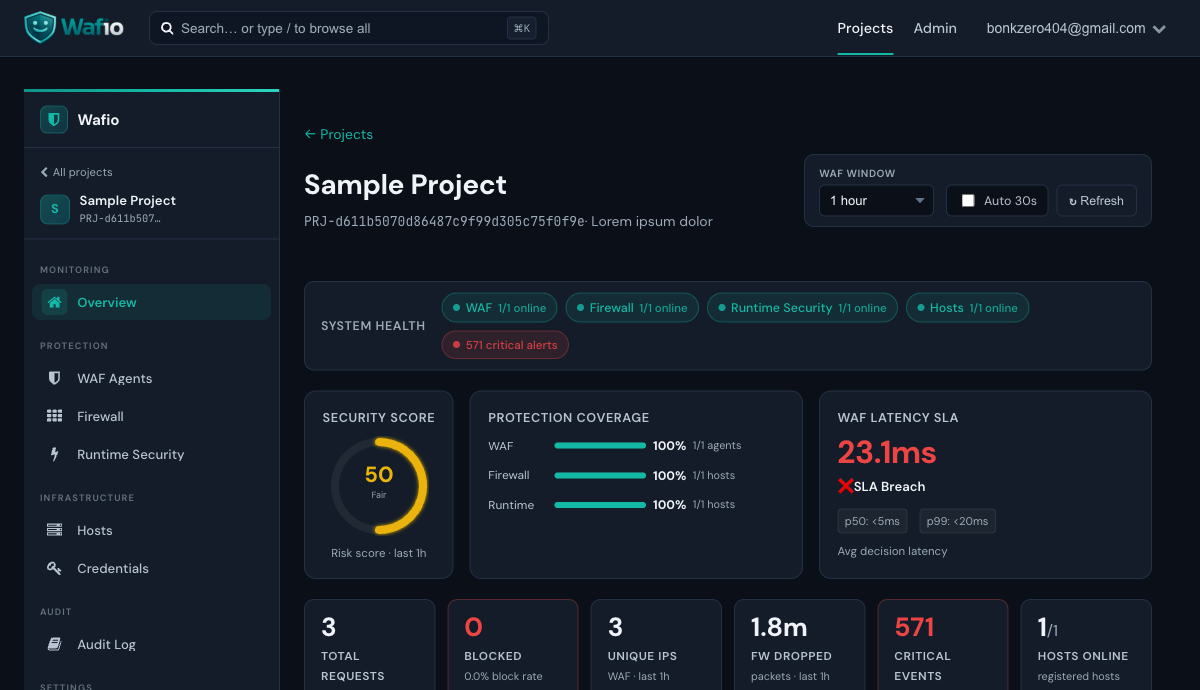The image size is (1200, 690).
Task: Open WAF Agents in the sidebar
Action: coord(151,378)
